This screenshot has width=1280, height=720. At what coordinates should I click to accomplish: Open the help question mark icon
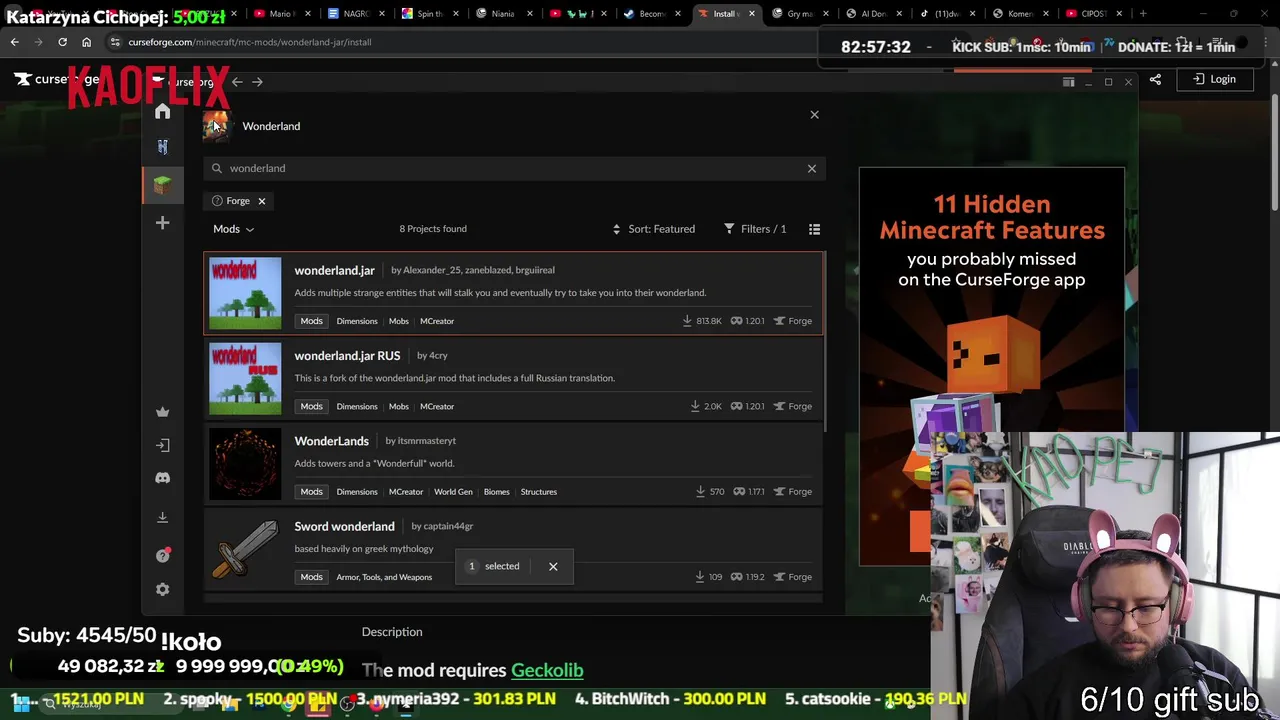(162, 555)
